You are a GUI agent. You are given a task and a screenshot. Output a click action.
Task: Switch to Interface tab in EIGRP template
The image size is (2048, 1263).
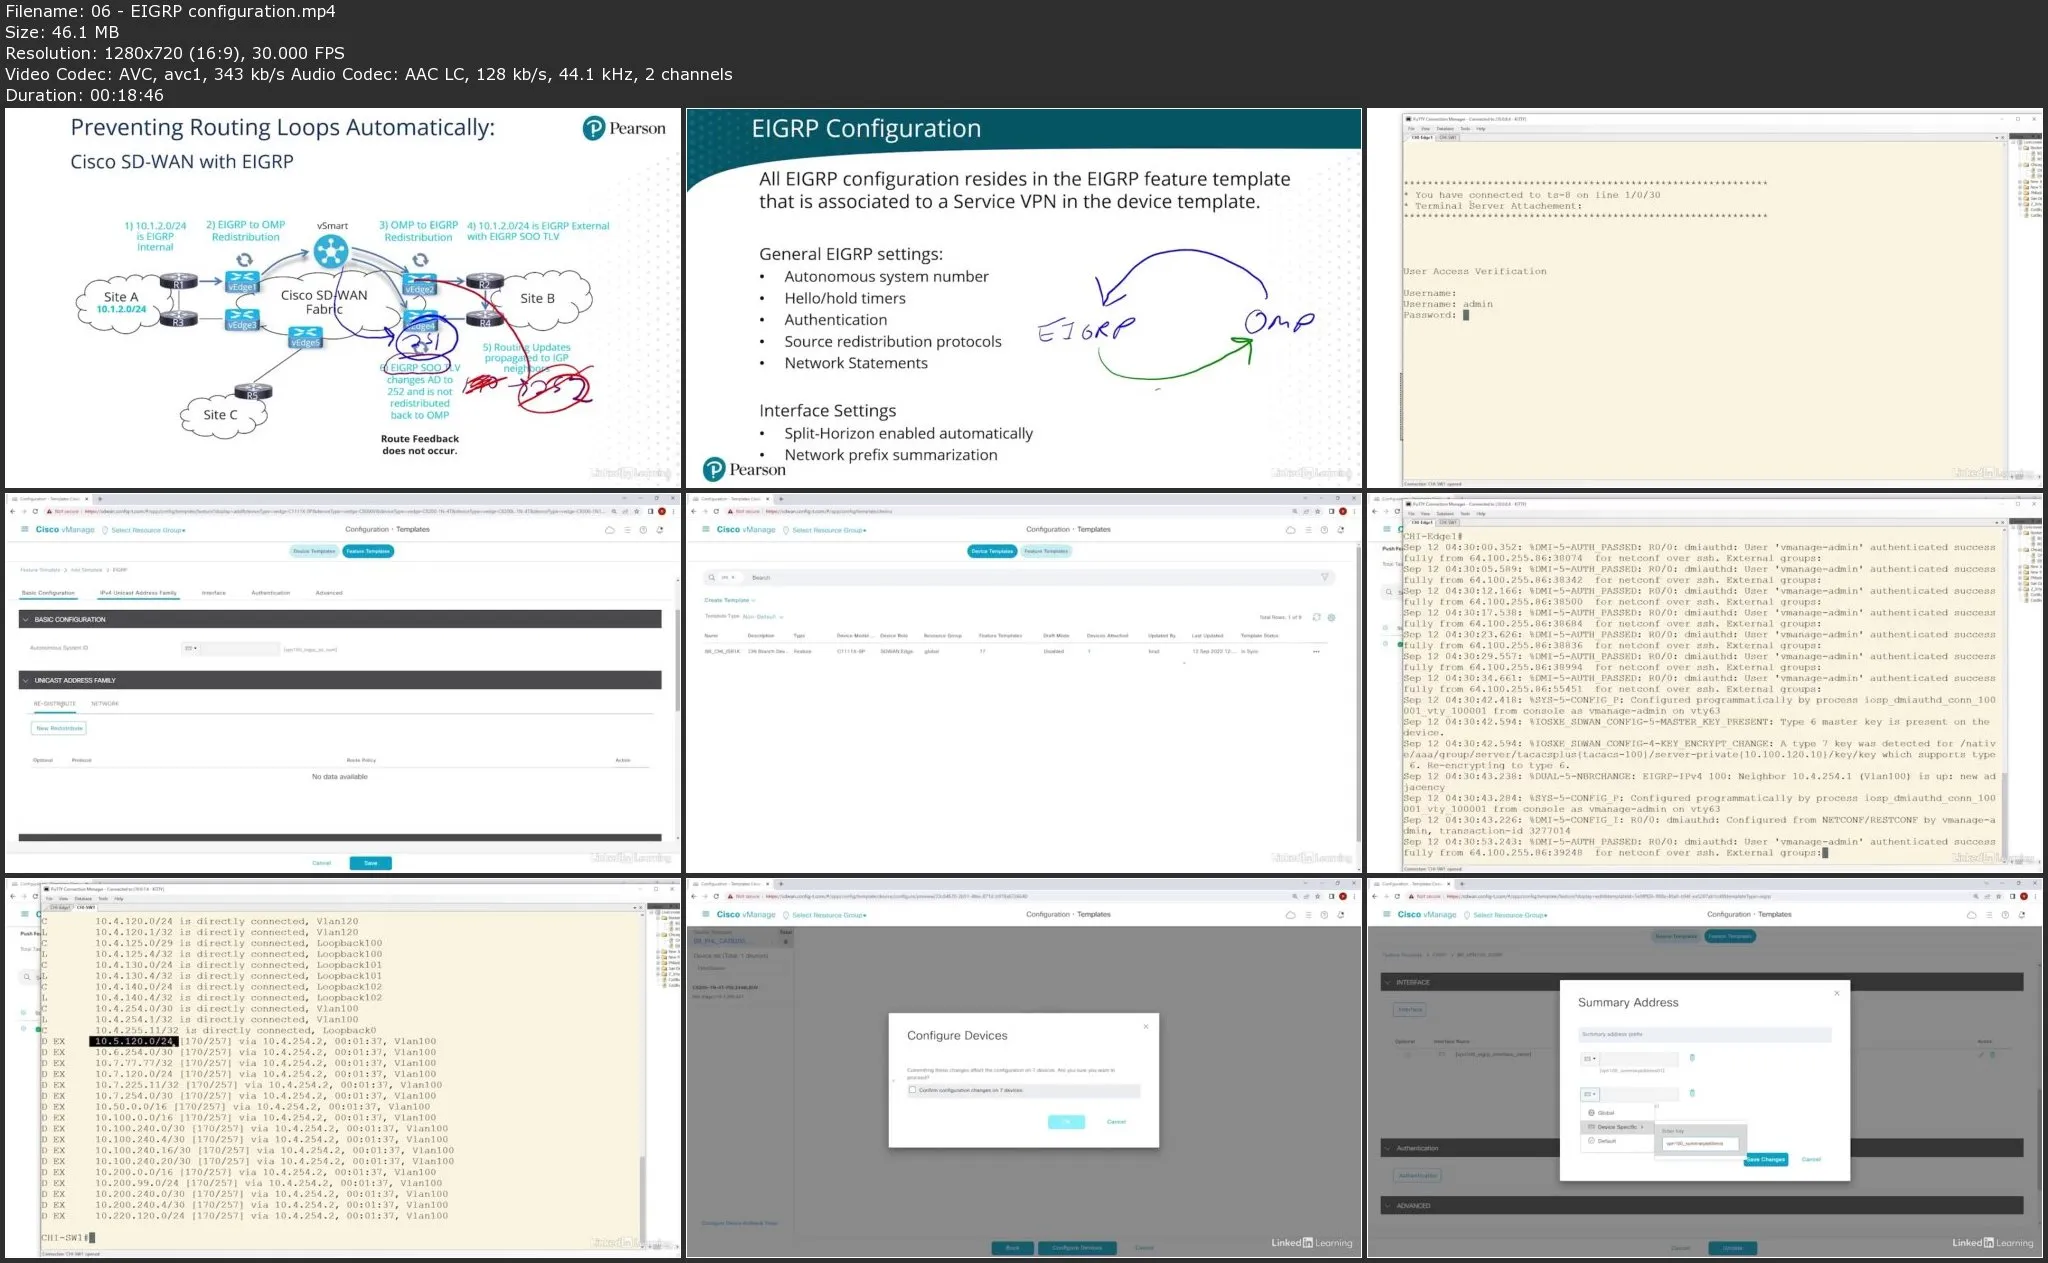(x=213, y=593)
